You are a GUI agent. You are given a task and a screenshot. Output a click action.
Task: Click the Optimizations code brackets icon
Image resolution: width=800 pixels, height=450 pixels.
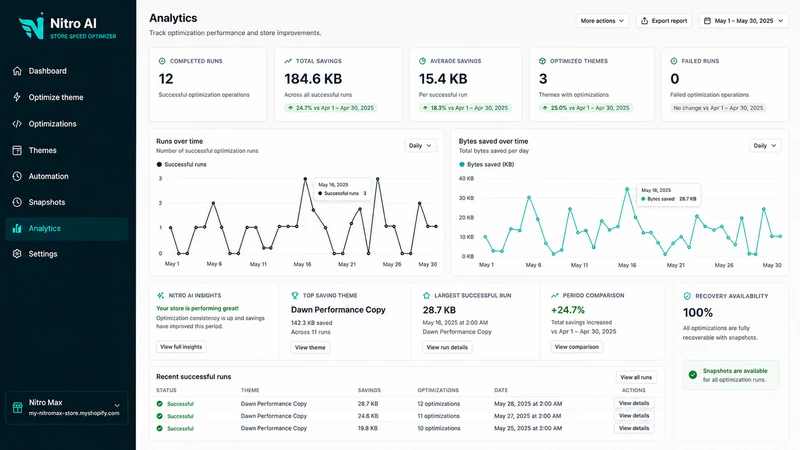click(x=17, y=123)
